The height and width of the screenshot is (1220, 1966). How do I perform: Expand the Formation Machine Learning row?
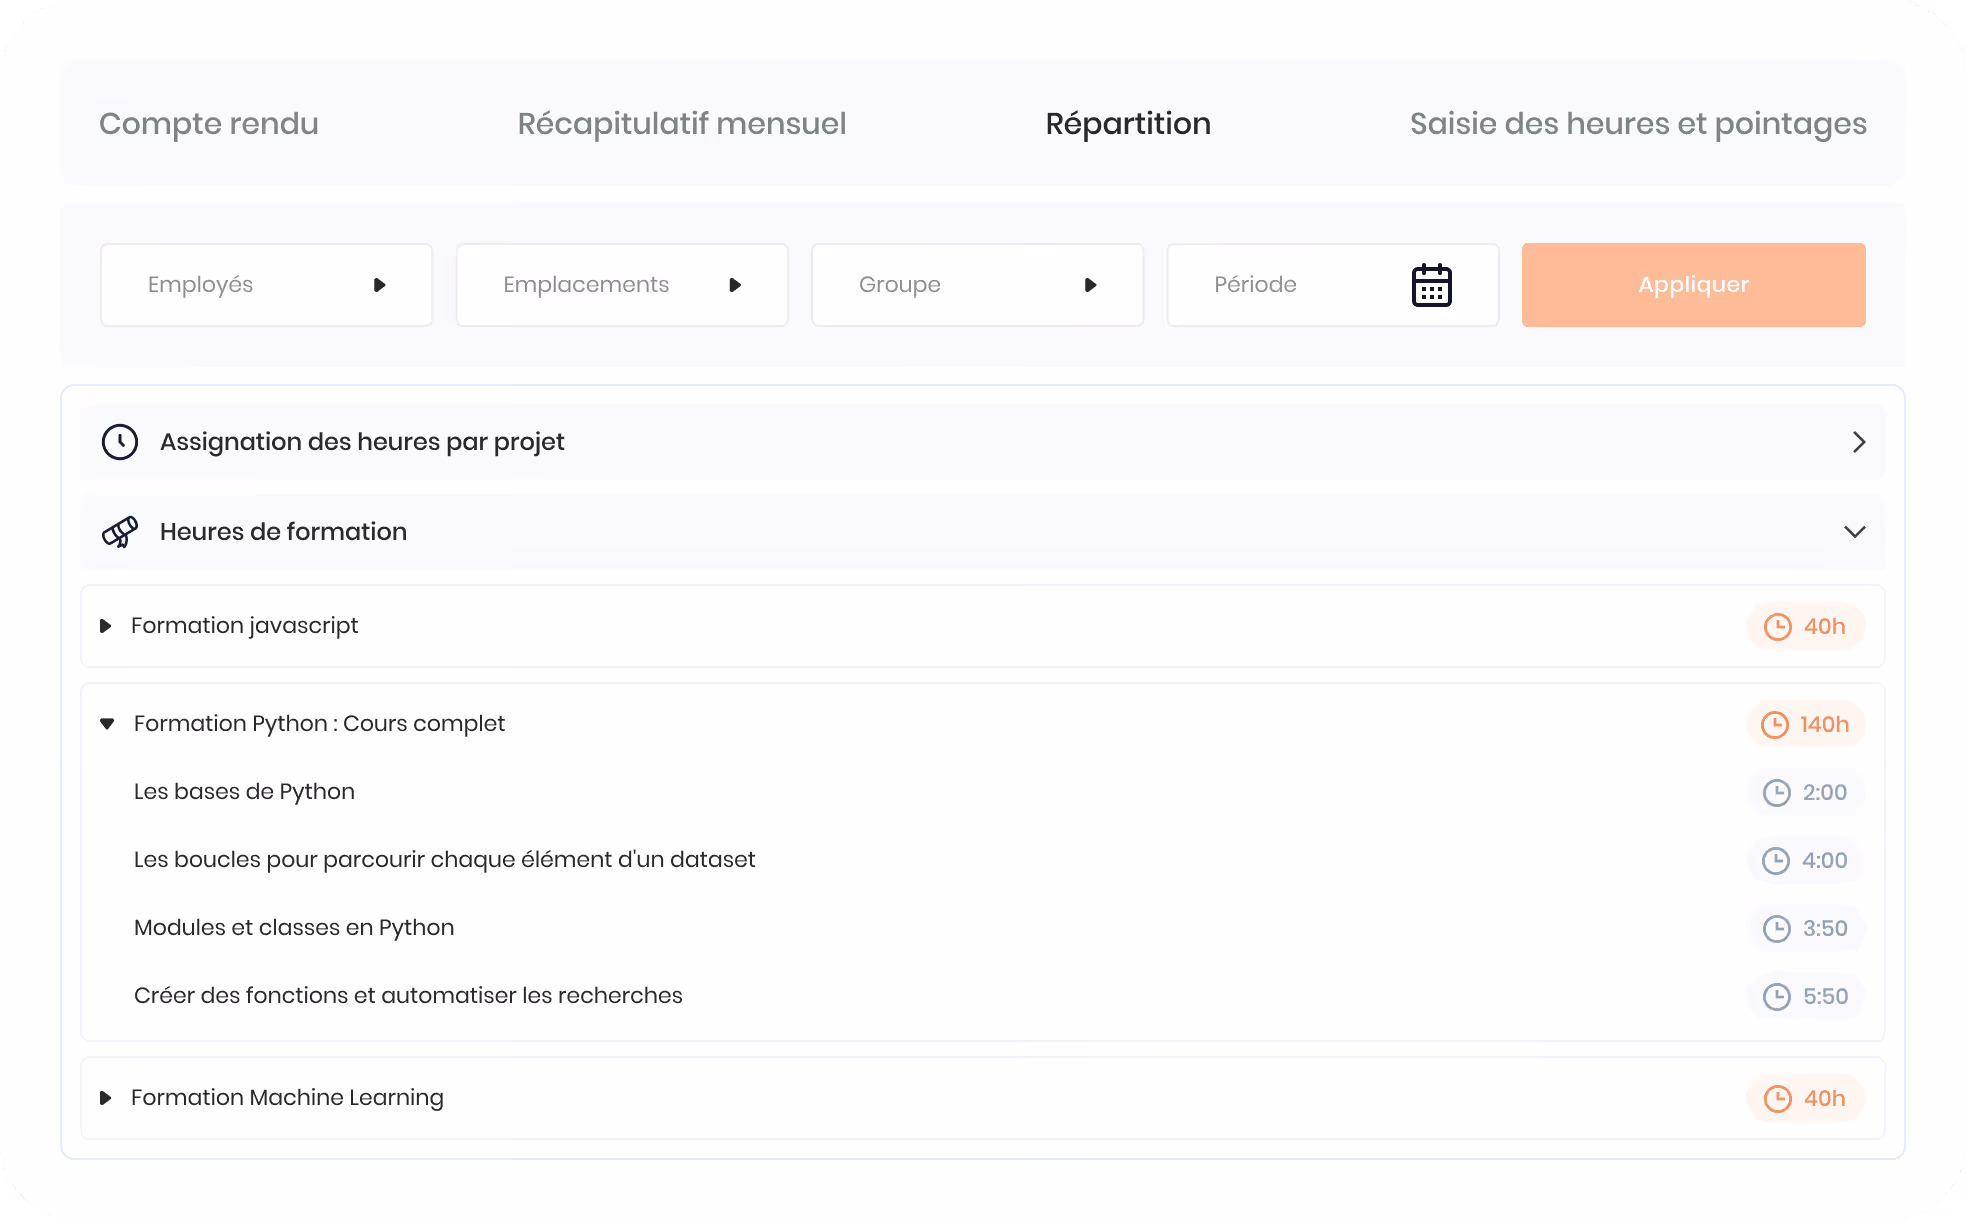point(105,1098)
